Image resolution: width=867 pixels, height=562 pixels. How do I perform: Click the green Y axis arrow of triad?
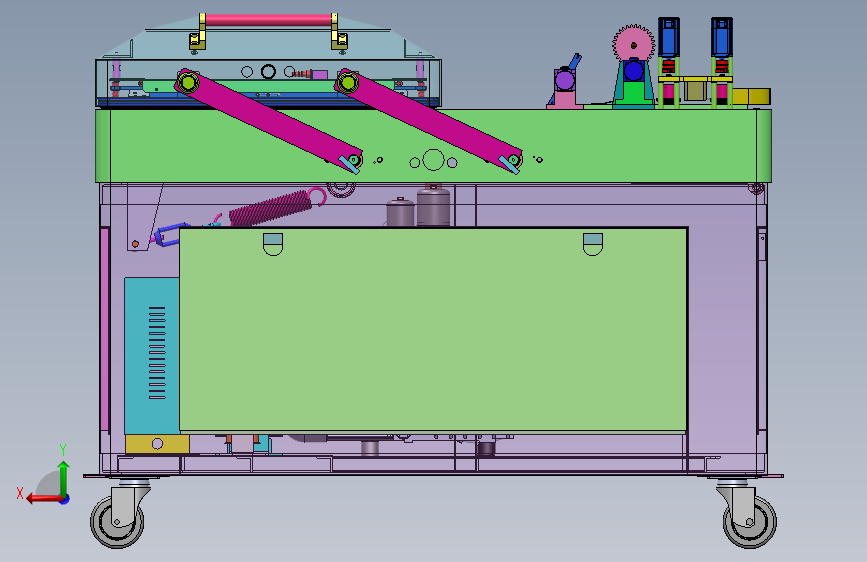point(64,478)
